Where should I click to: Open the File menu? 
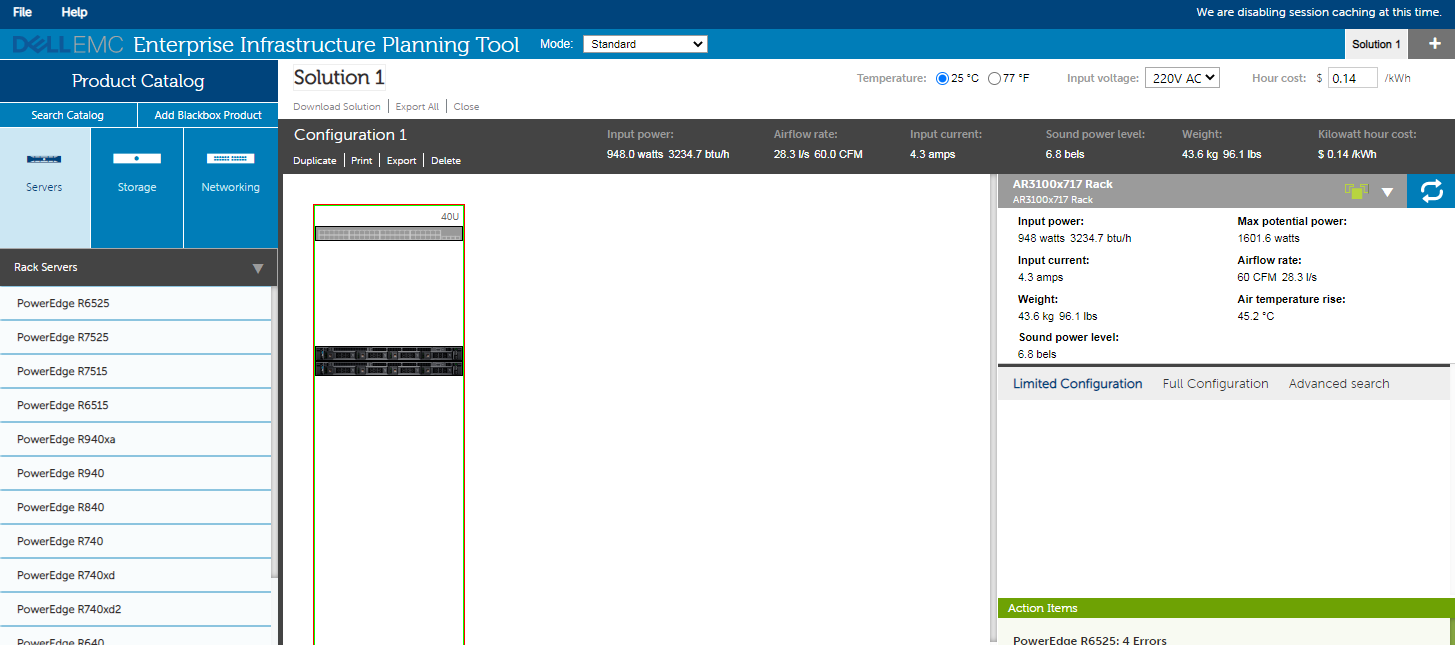pos(22,12)
